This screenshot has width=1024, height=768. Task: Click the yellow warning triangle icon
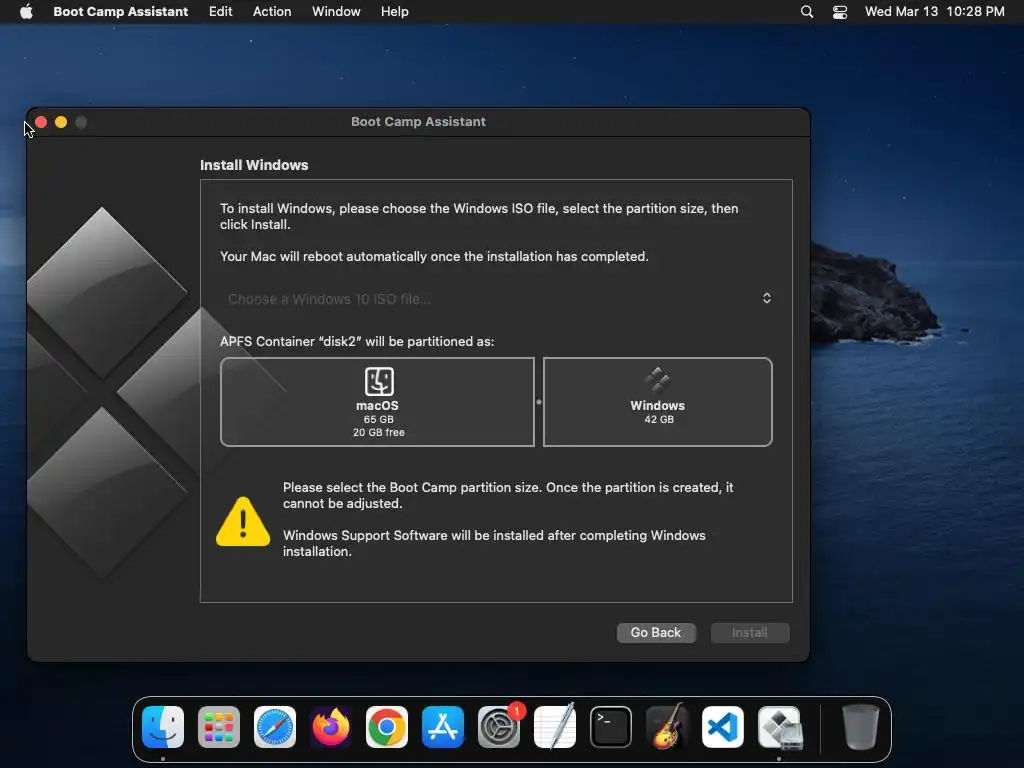pyautogui.click(x=243, y=521)
